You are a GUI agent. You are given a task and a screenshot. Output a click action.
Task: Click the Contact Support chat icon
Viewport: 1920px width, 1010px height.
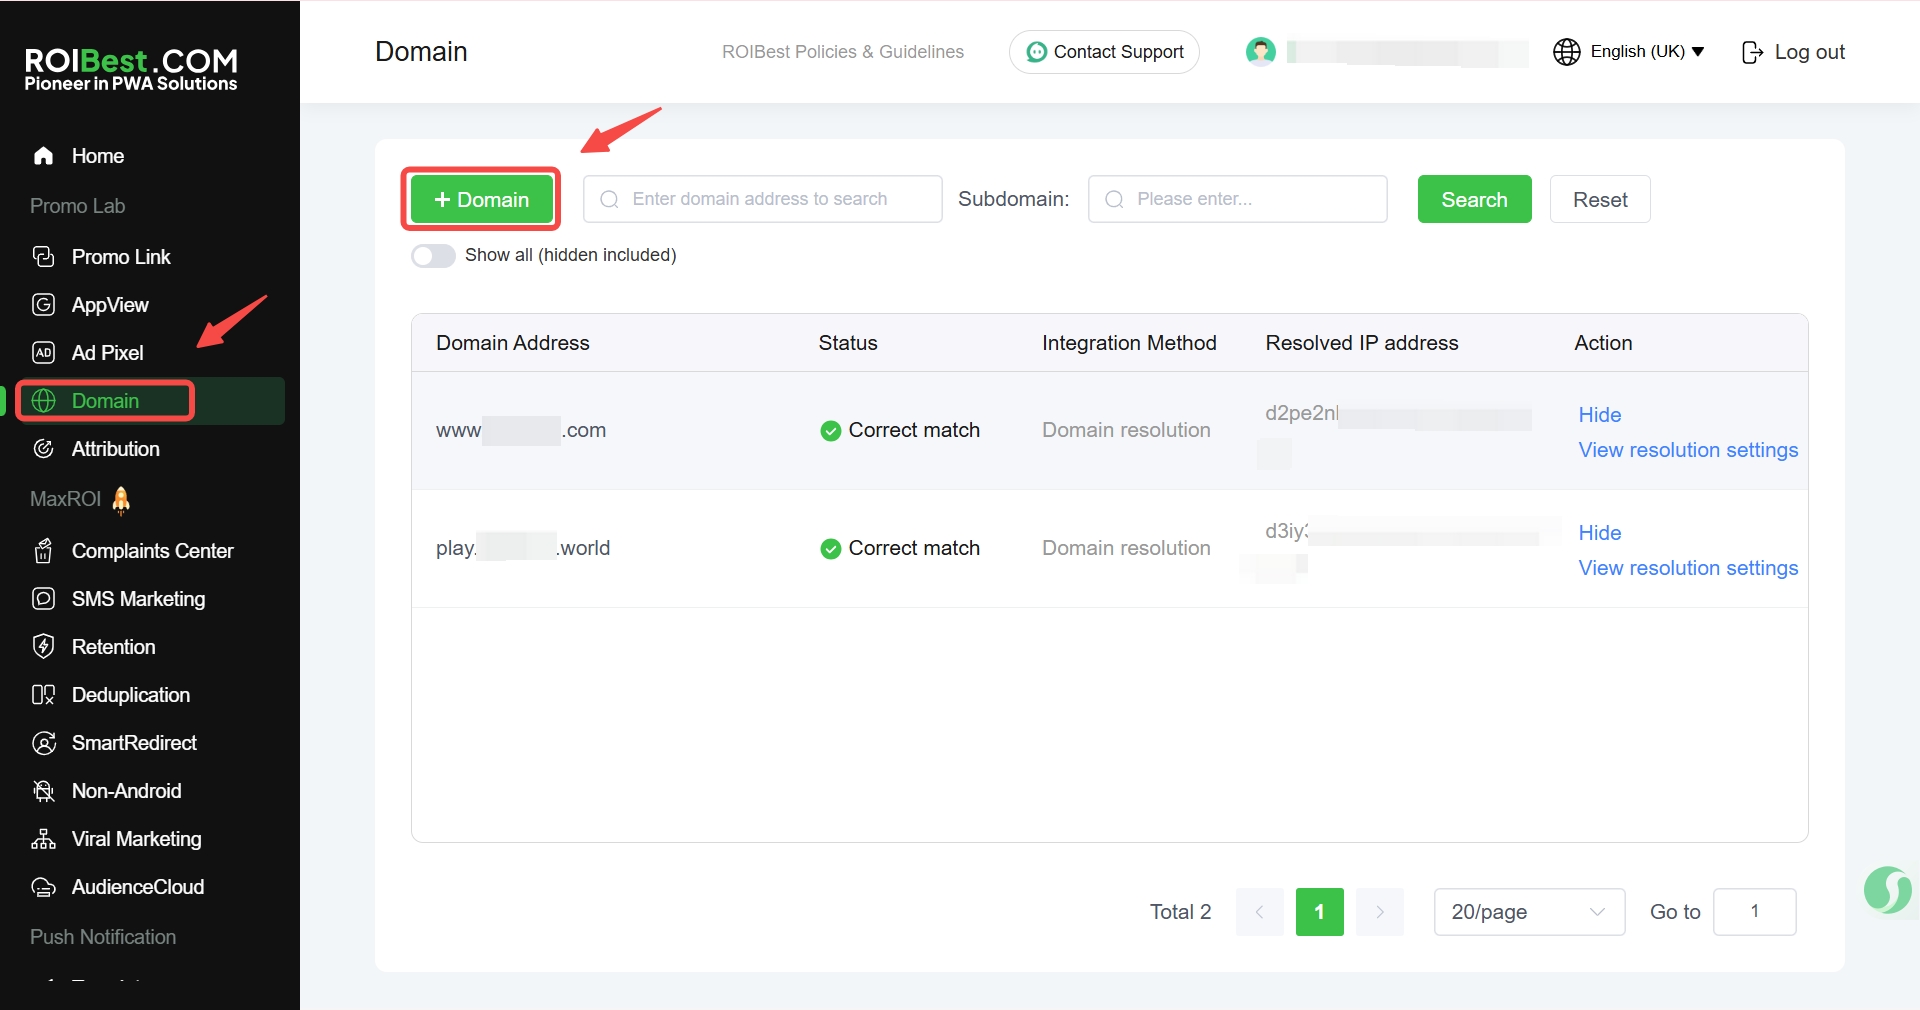(x=1037, y=52)
